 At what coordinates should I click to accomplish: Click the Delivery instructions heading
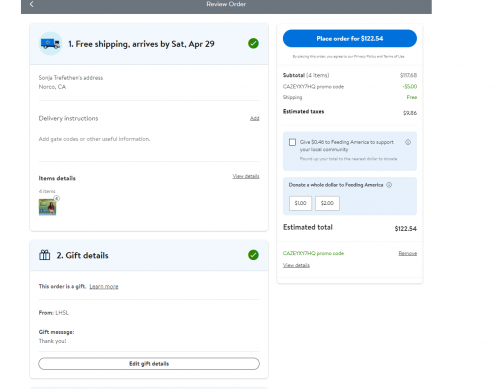coord(68,118)
